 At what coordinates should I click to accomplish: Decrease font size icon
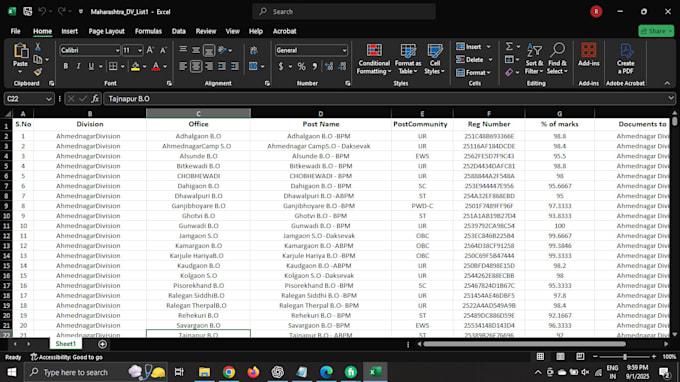pos(163,50)
